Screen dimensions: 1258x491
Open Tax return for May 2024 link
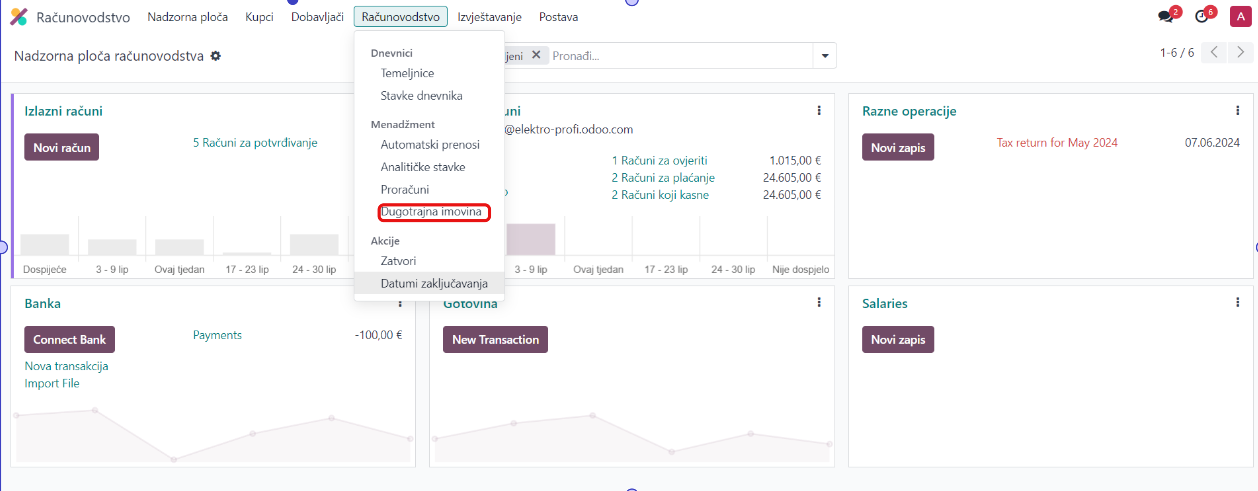coord(1057,143)
